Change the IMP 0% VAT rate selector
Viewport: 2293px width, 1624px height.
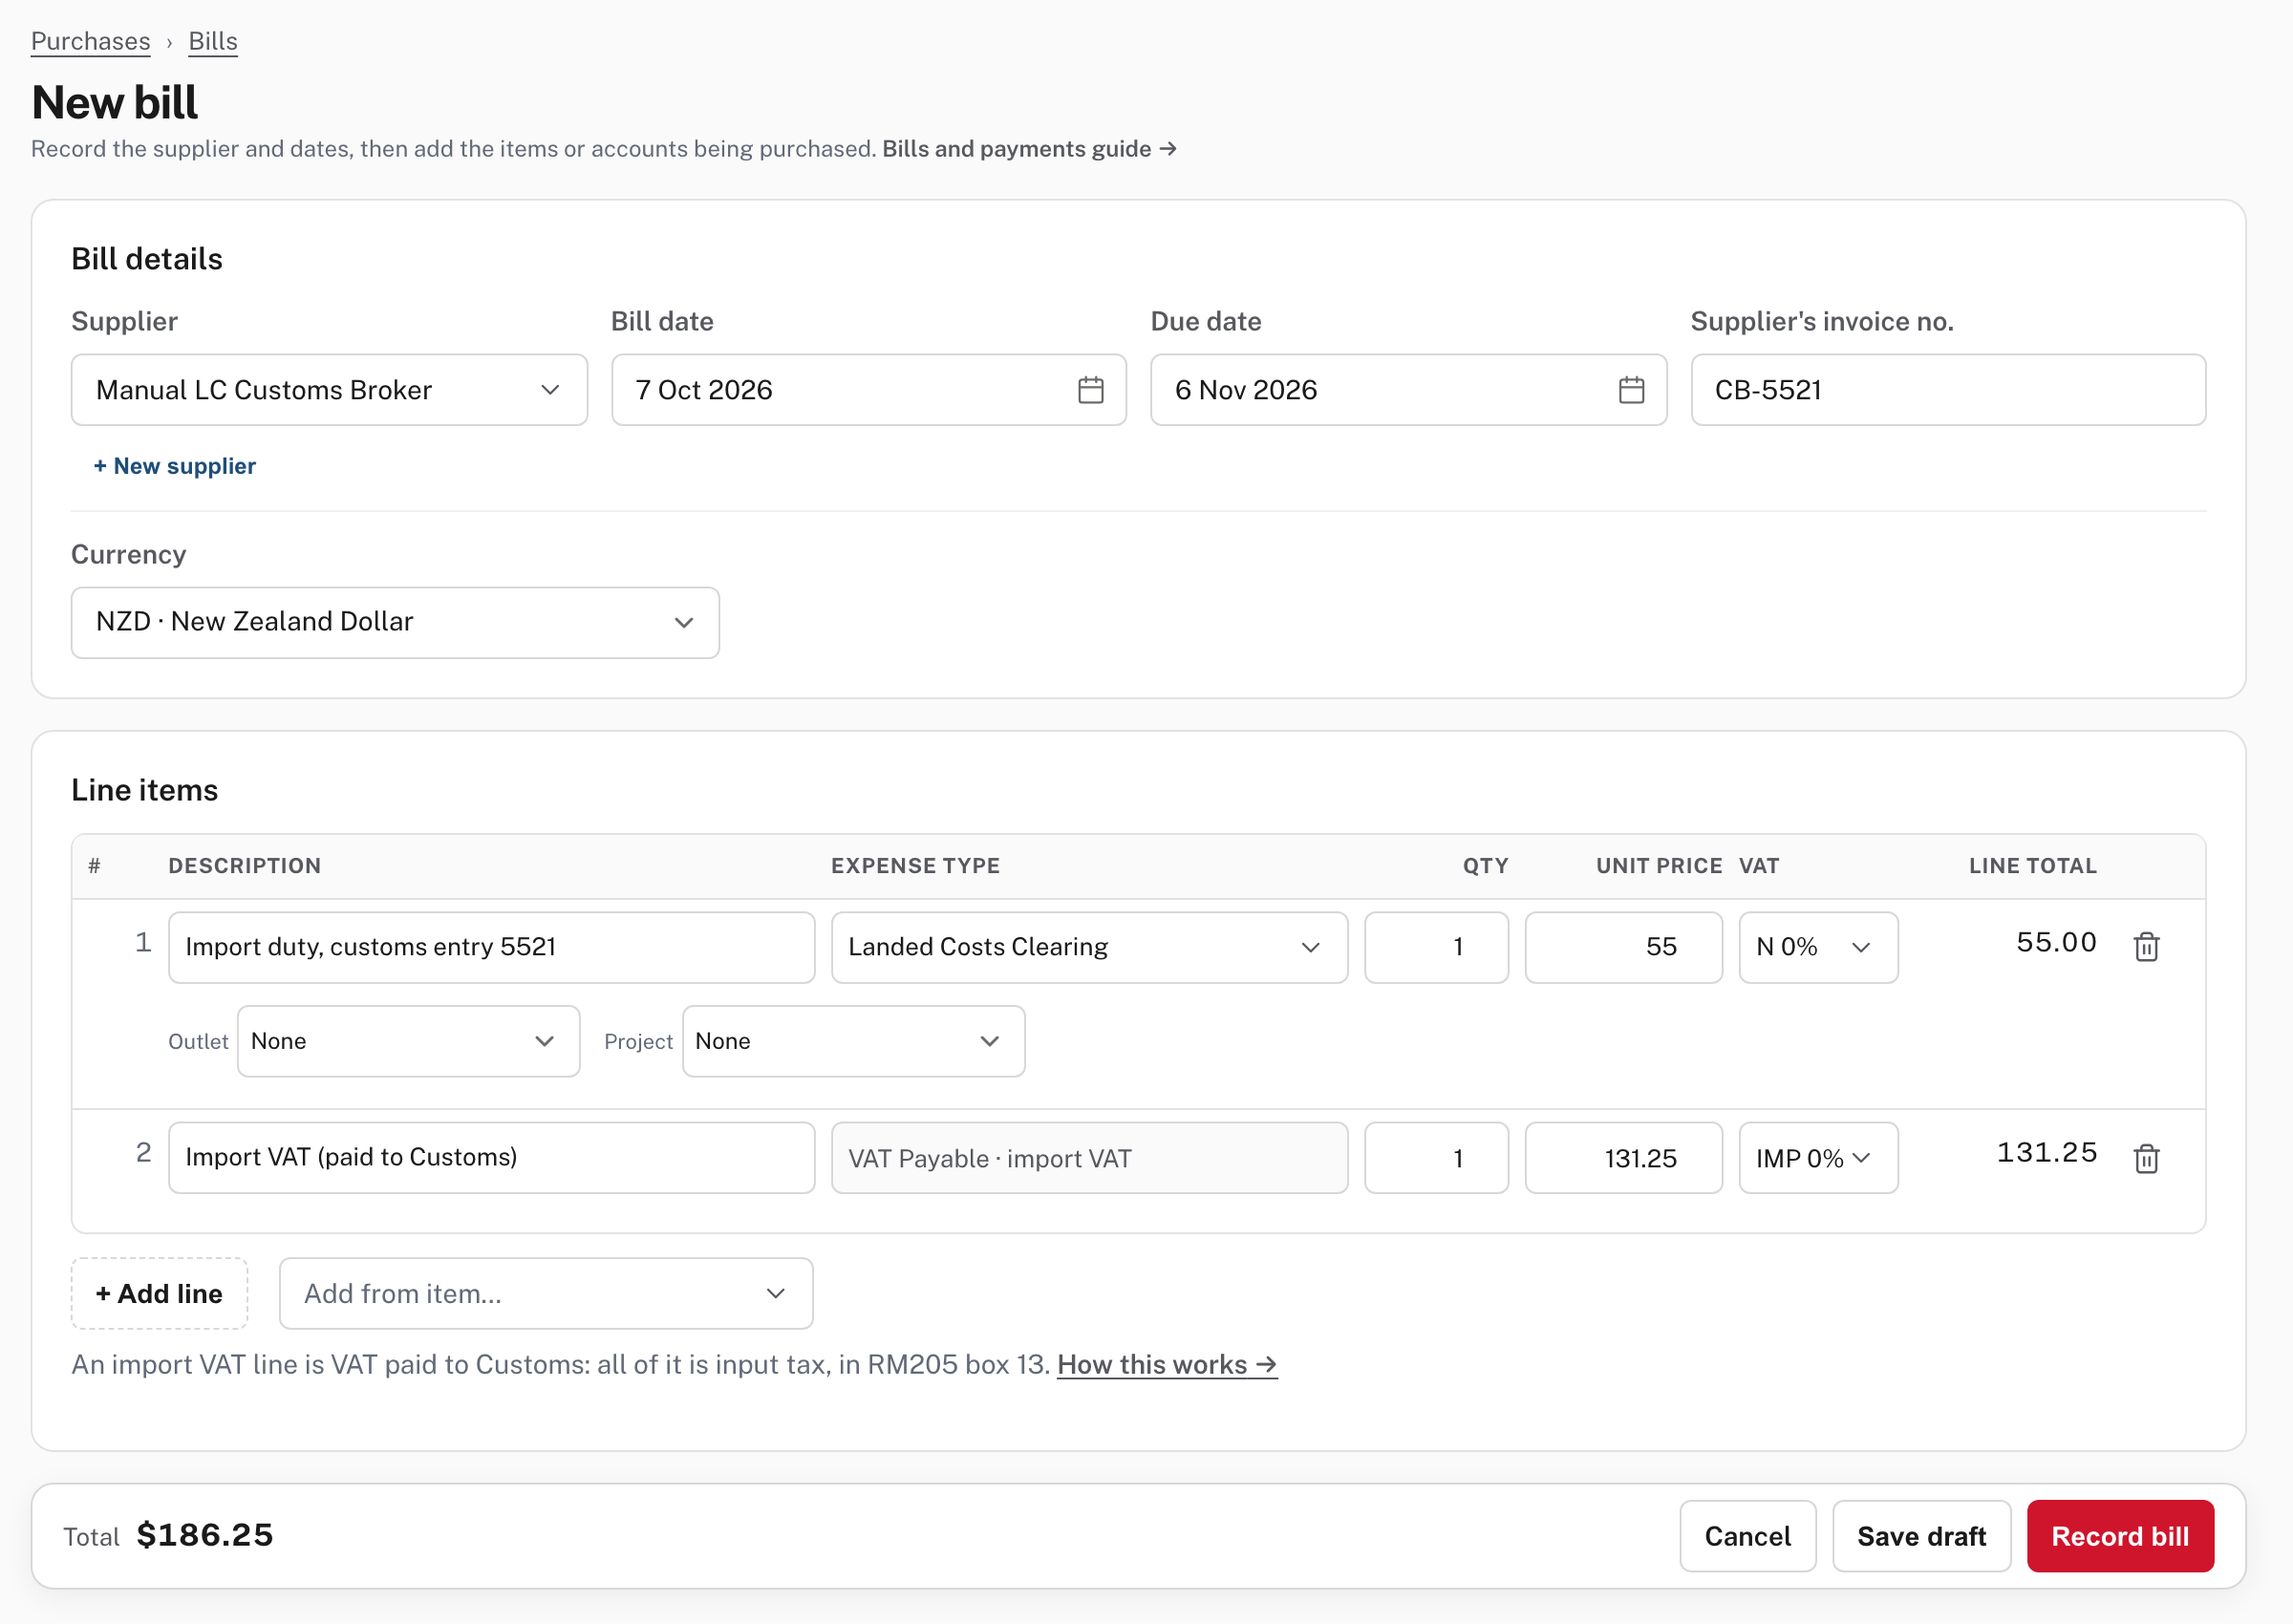pyautogui.click(x=1817, y=1158)
